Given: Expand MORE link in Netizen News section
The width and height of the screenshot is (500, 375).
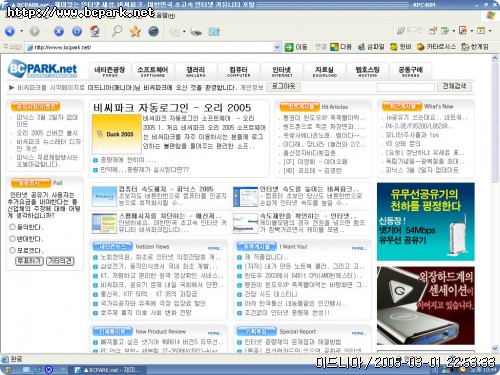Looking at the screenshot, I should pos(215,248).
